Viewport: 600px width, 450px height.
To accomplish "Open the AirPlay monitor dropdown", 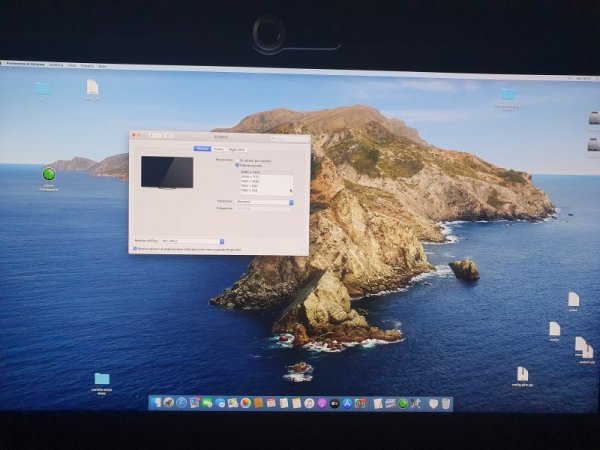I will point(192,241).
